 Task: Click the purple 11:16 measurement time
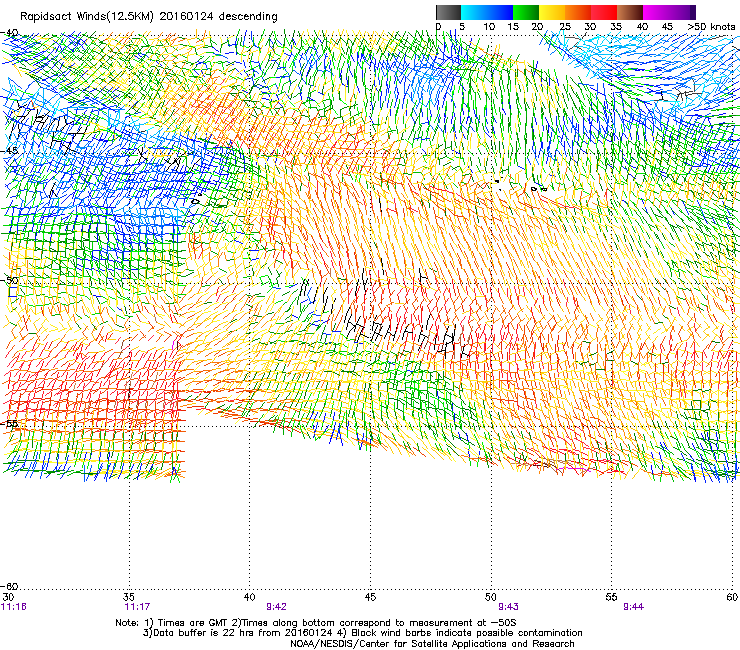coord(14,607)
